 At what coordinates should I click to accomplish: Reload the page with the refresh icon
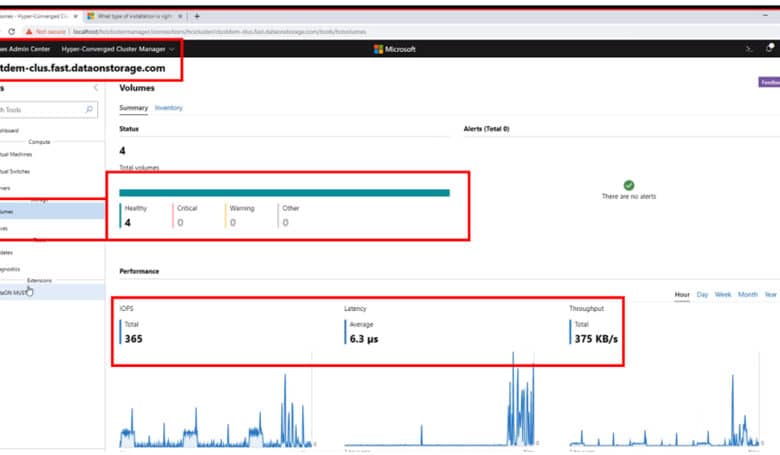[11, 31]
